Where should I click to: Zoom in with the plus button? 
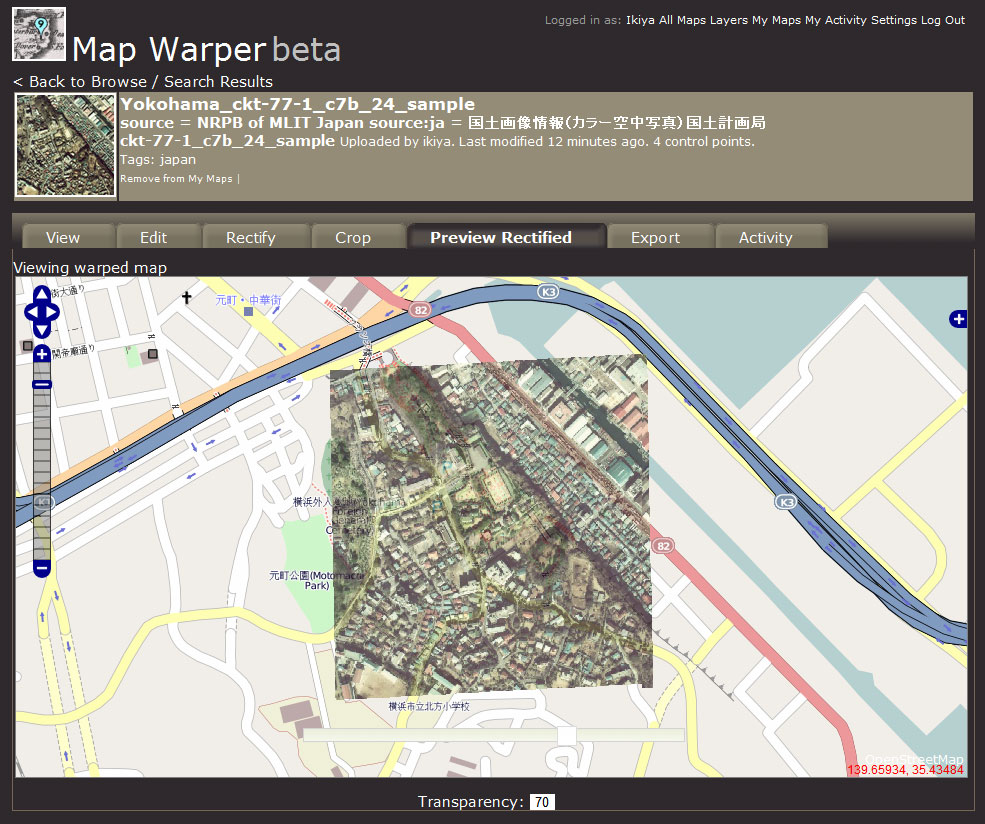pos(42,355)
